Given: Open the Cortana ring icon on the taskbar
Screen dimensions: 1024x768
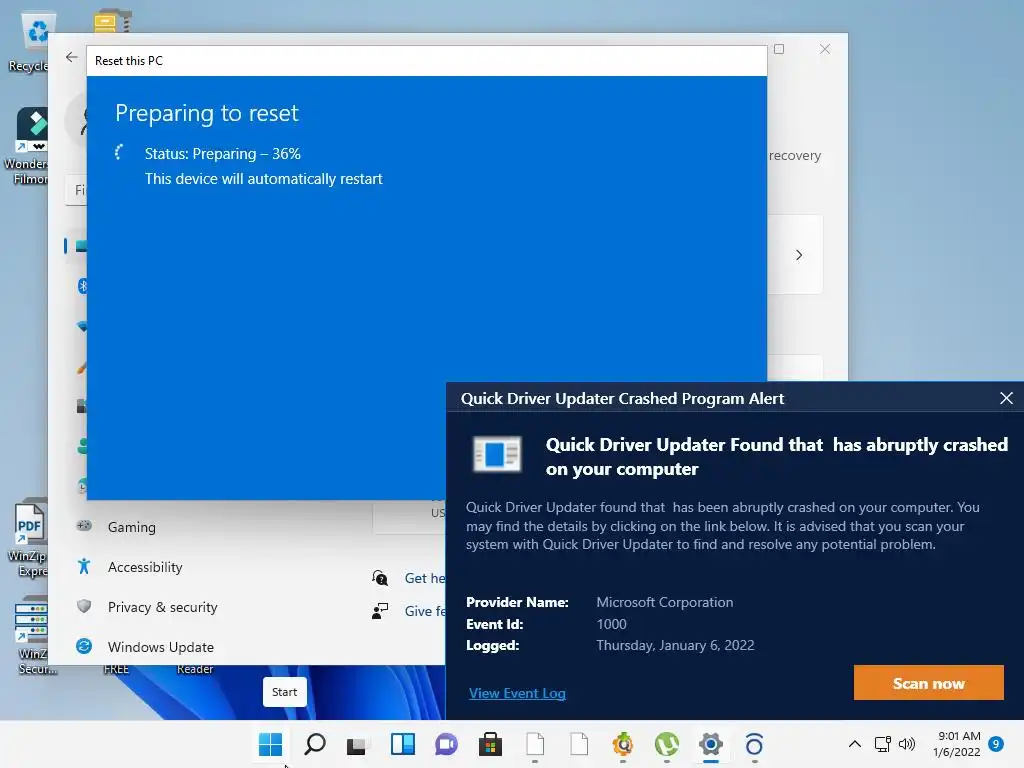Looking at the screenshot, I should (754, 744).
